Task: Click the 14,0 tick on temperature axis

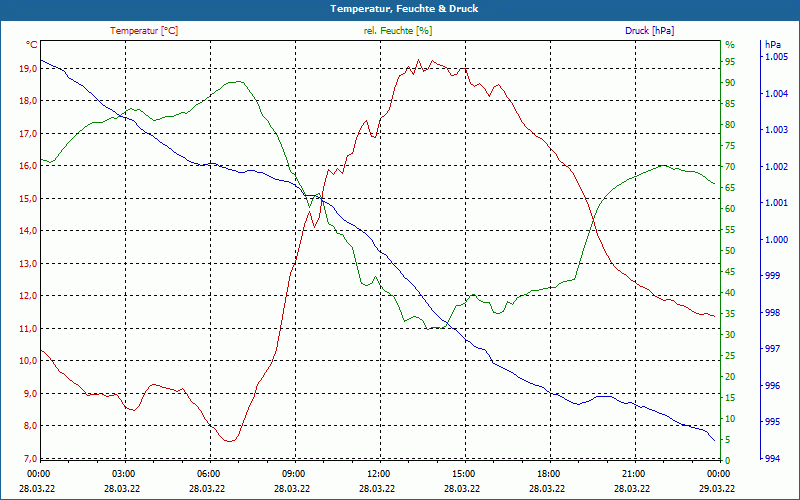Action: coord(29,231)
